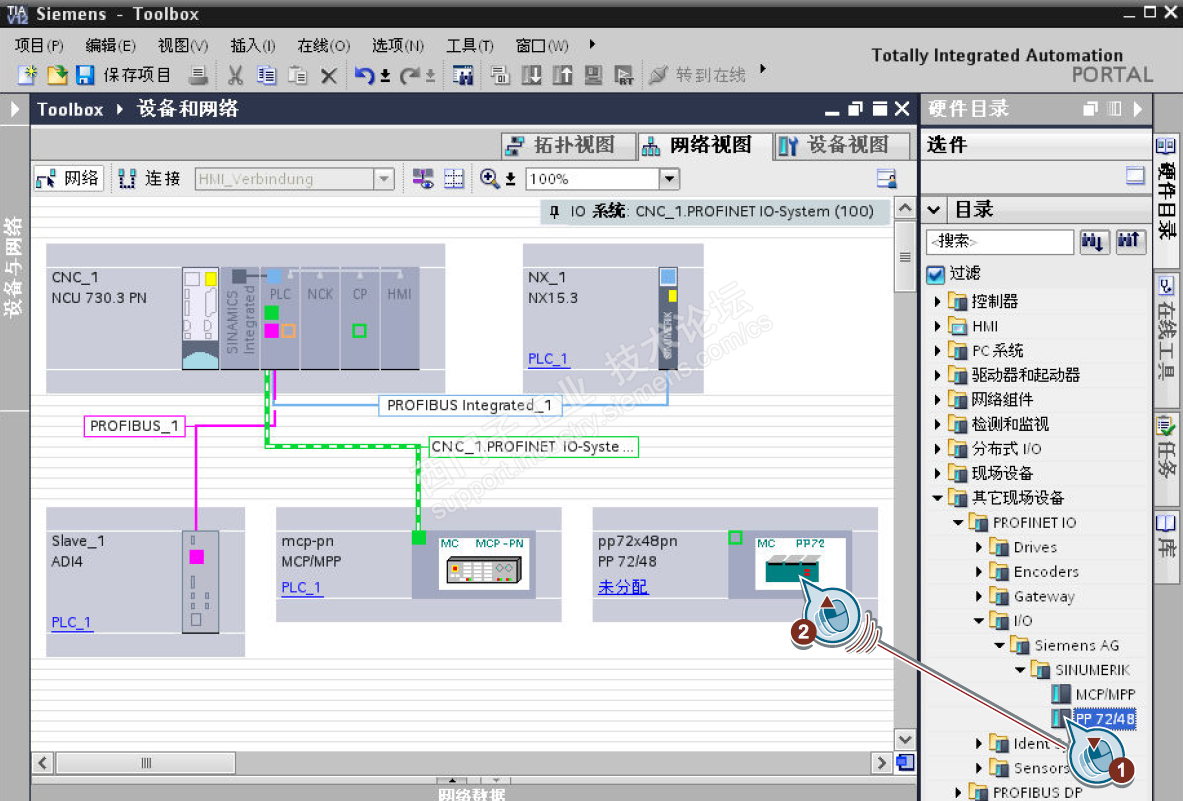Click the show page breaks grid icon

(x=453, y=179)
